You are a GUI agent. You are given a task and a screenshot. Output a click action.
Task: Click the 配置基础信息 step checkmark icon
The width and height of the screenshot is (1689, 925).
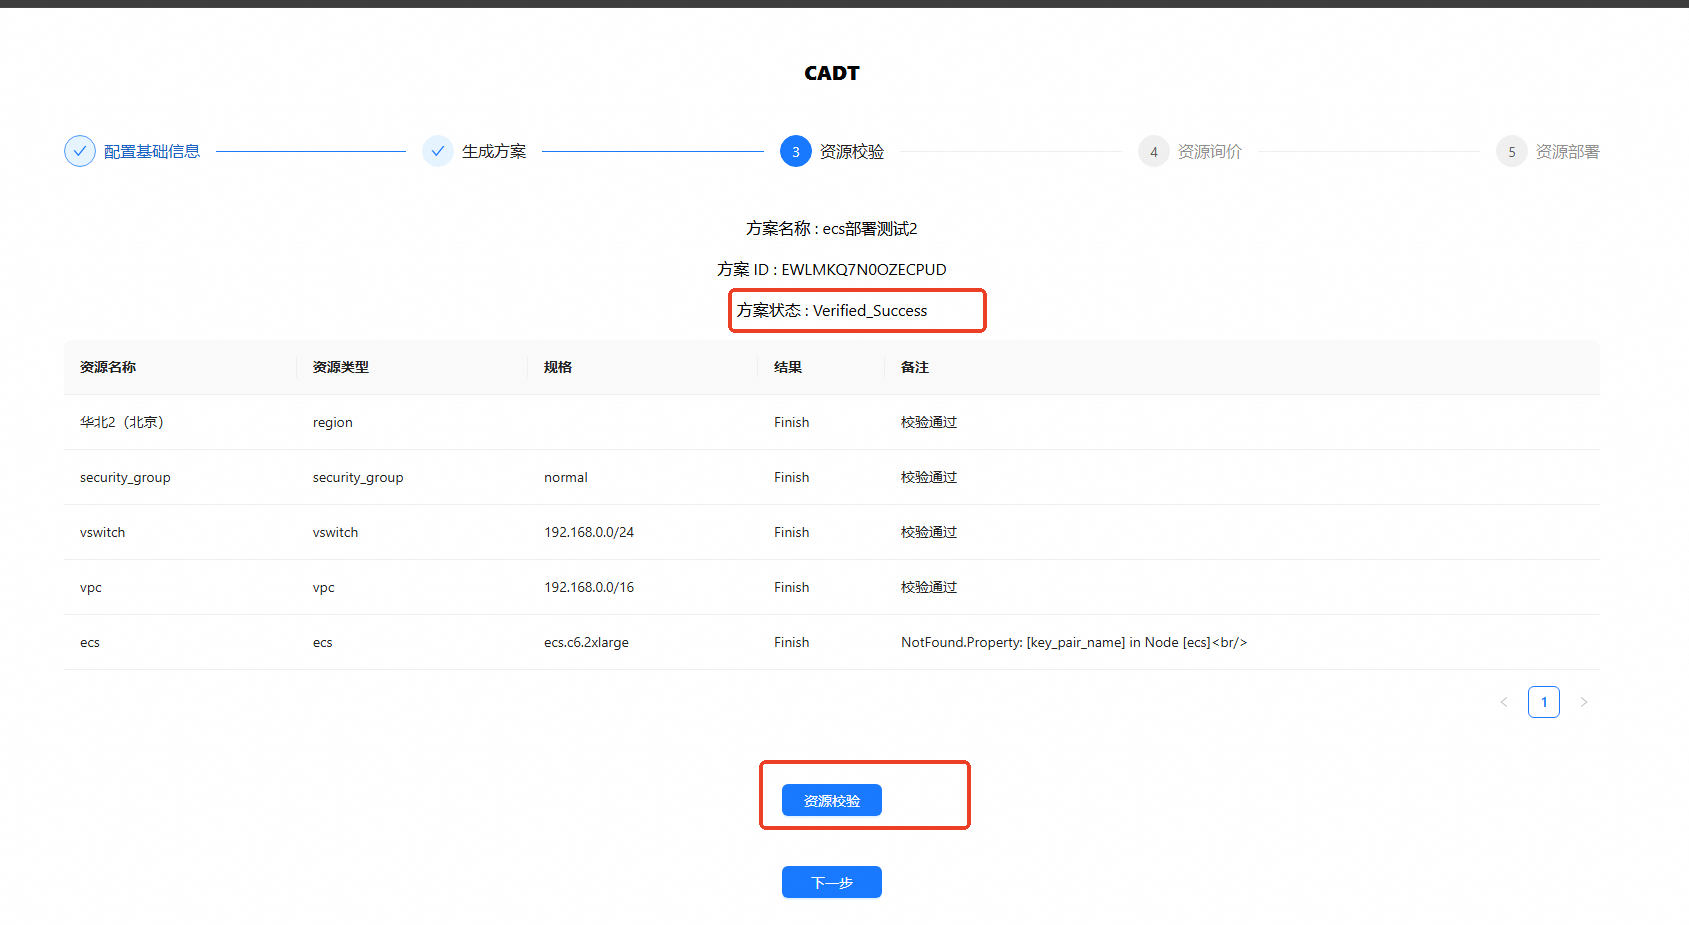pyautogui.click(x=80, y=151)
